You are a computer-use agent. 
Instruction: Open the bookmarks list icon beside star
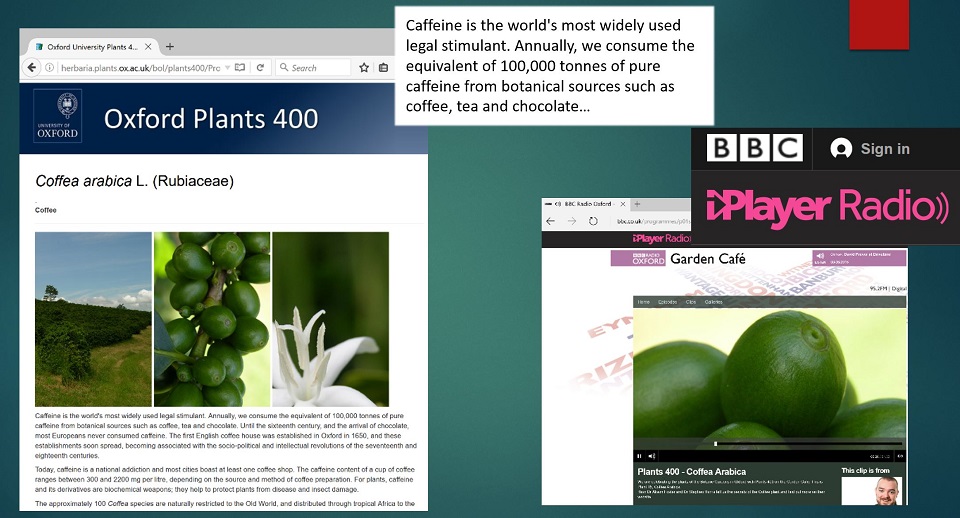(x=383, y=67)
